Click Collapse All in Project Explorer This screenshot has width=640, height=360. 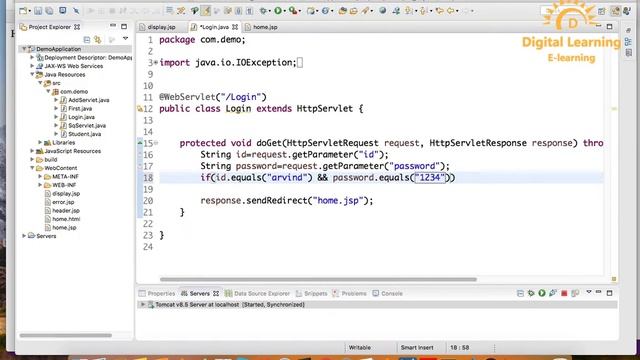coord(87,40)
